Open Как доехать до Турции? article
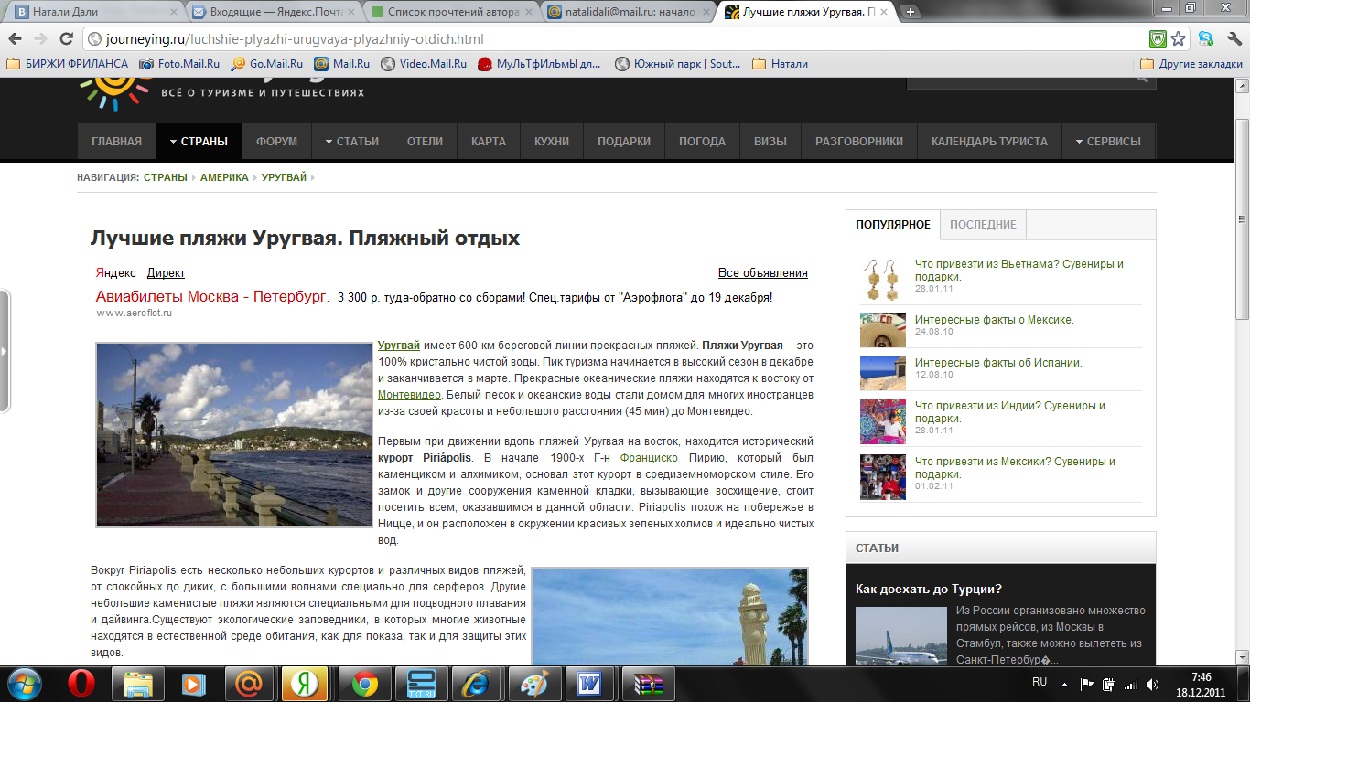The height and width of the screenshot is (768, 1366). (x=929, y=588)
